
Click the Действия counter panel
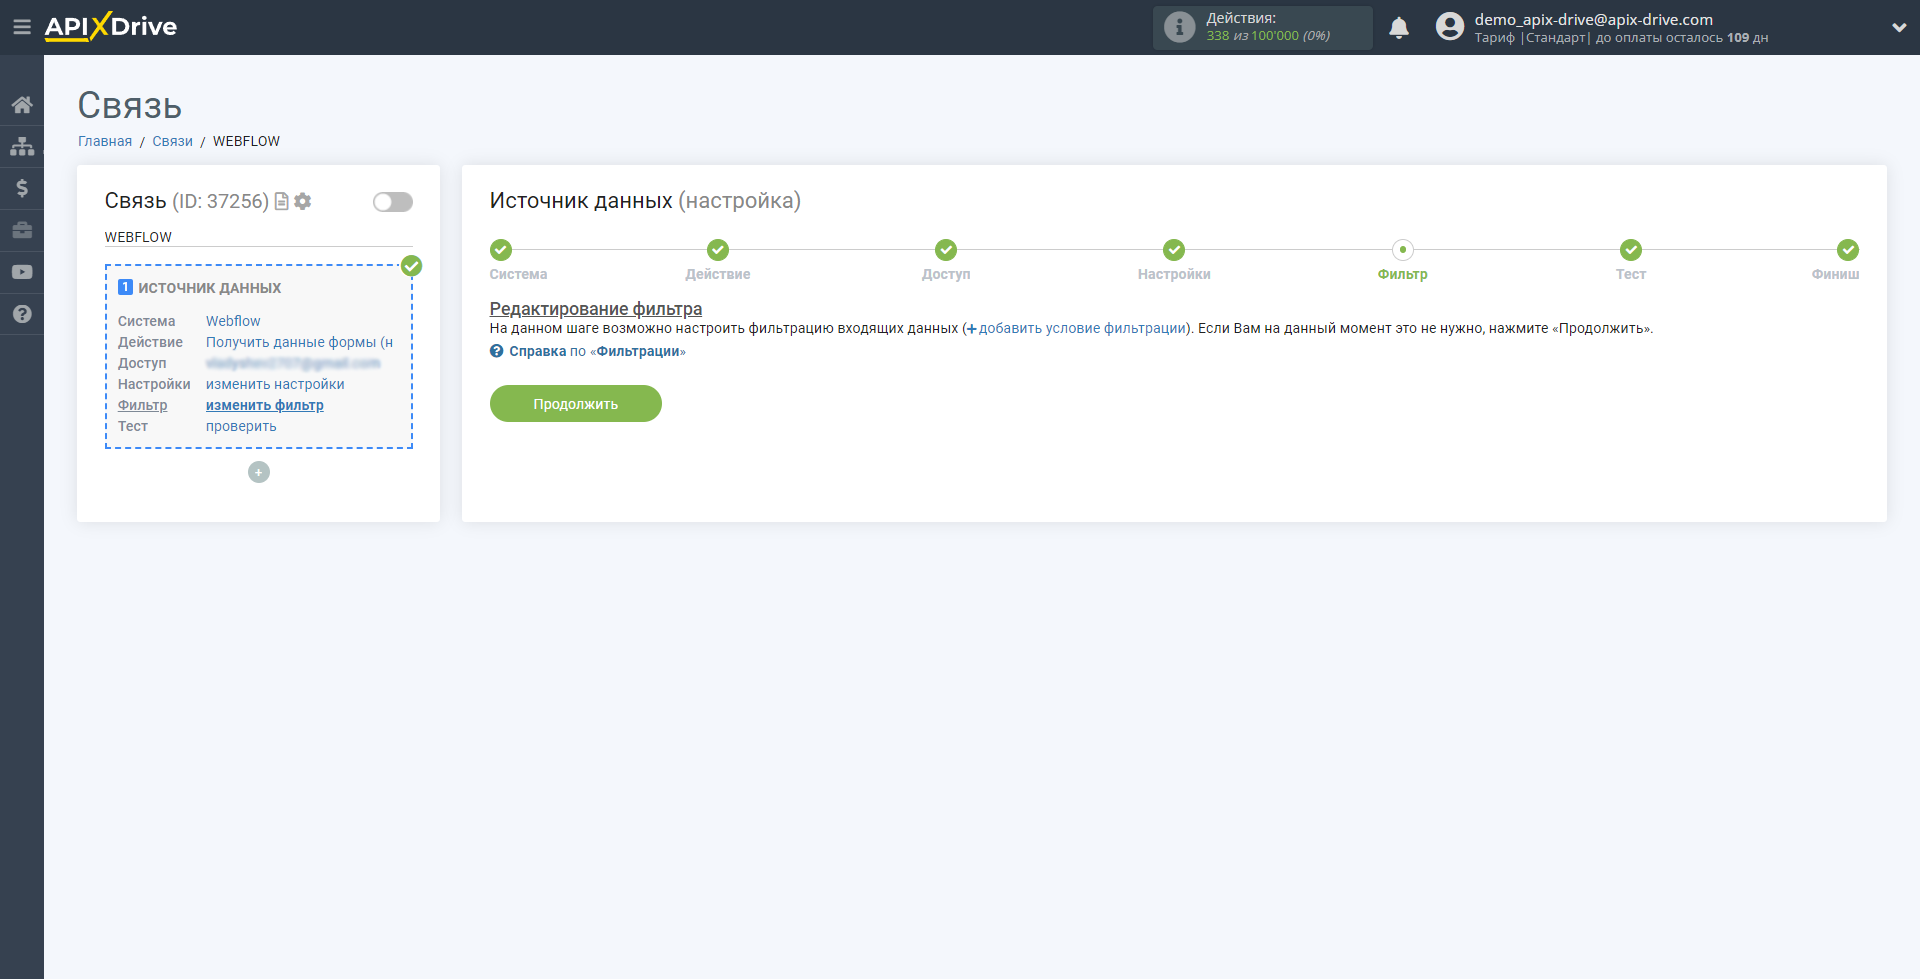click(1262, 27)
